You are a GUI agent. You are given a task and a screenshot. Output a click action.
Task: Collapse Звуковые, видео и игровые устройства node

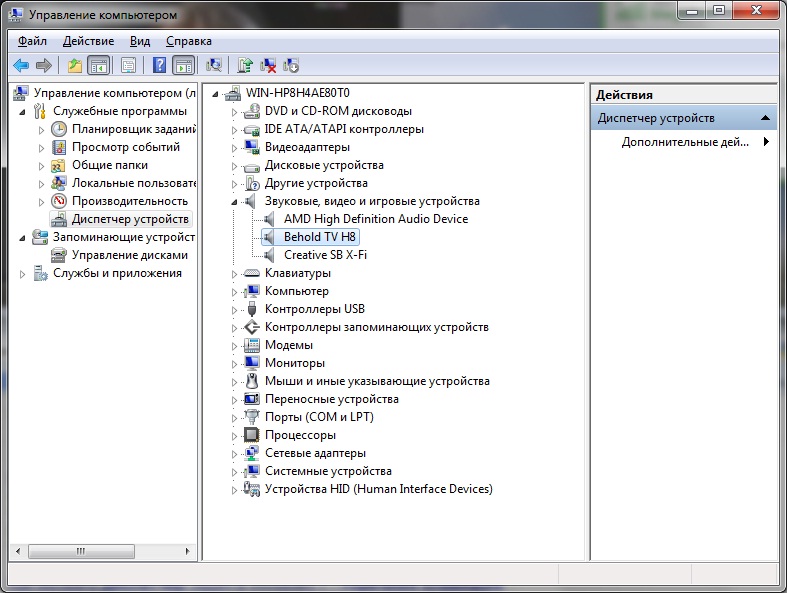coord(236,202)
